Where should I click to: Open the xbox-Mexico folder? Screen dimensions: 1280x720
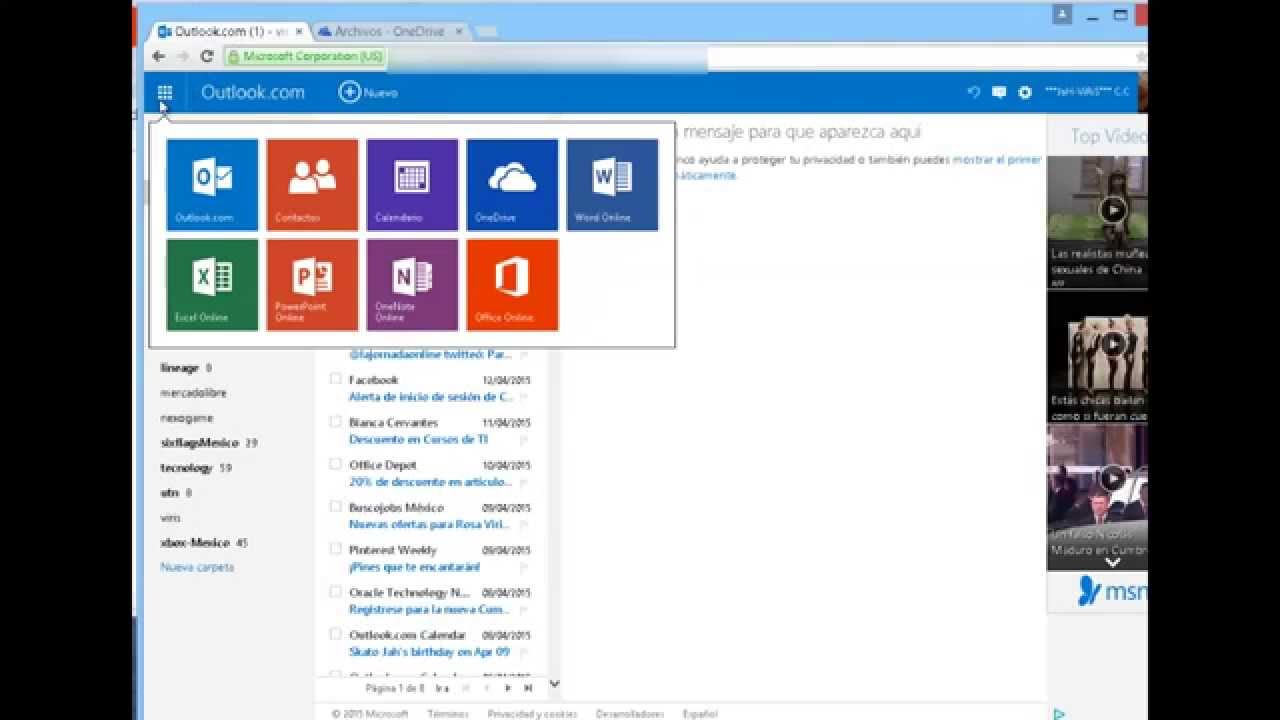(197, 543)
